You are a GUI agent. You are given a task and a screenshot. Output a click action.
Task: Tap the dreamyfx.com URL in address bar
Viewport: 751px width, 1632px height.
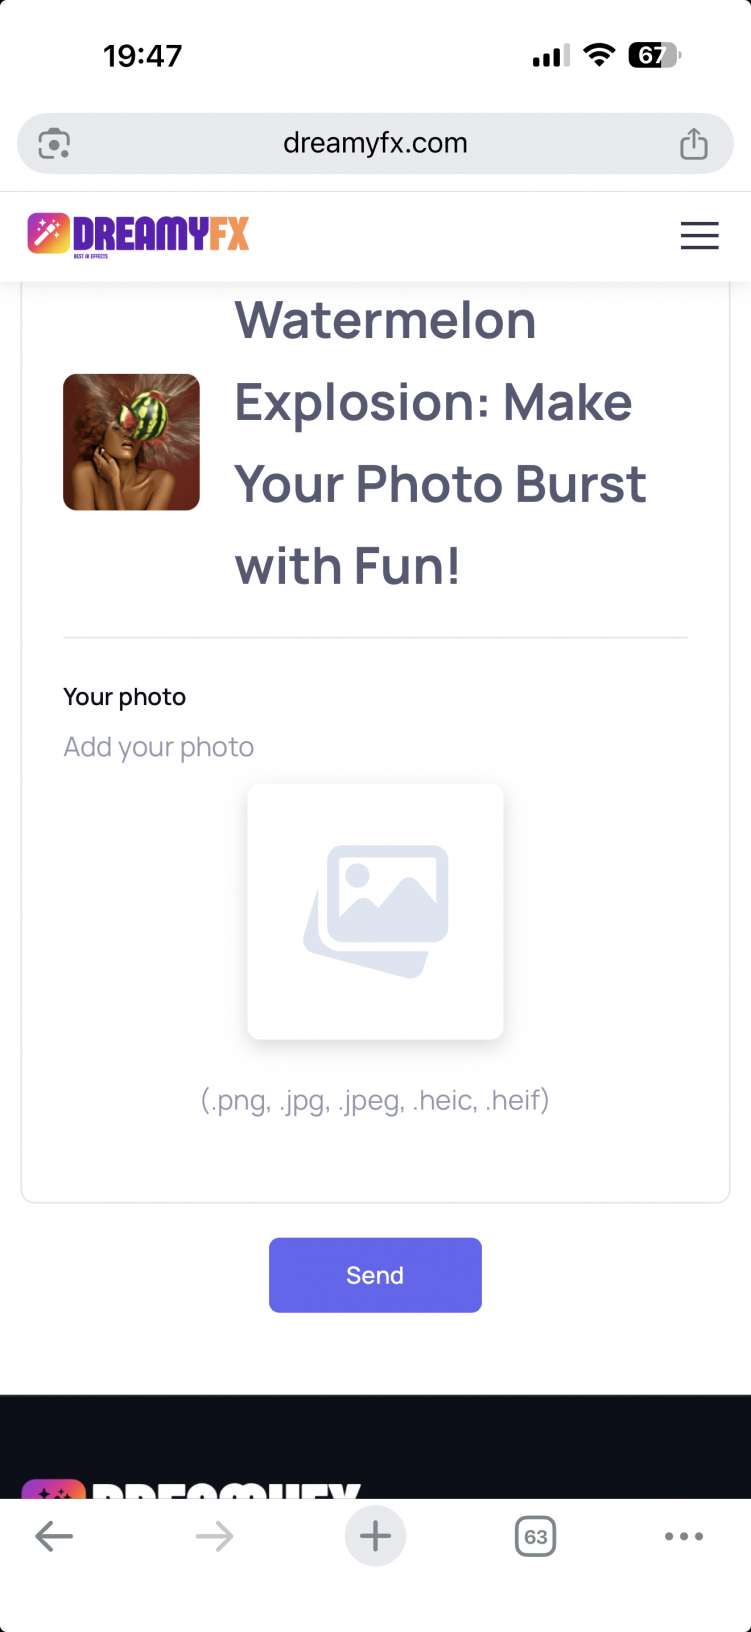coord(375,143)
